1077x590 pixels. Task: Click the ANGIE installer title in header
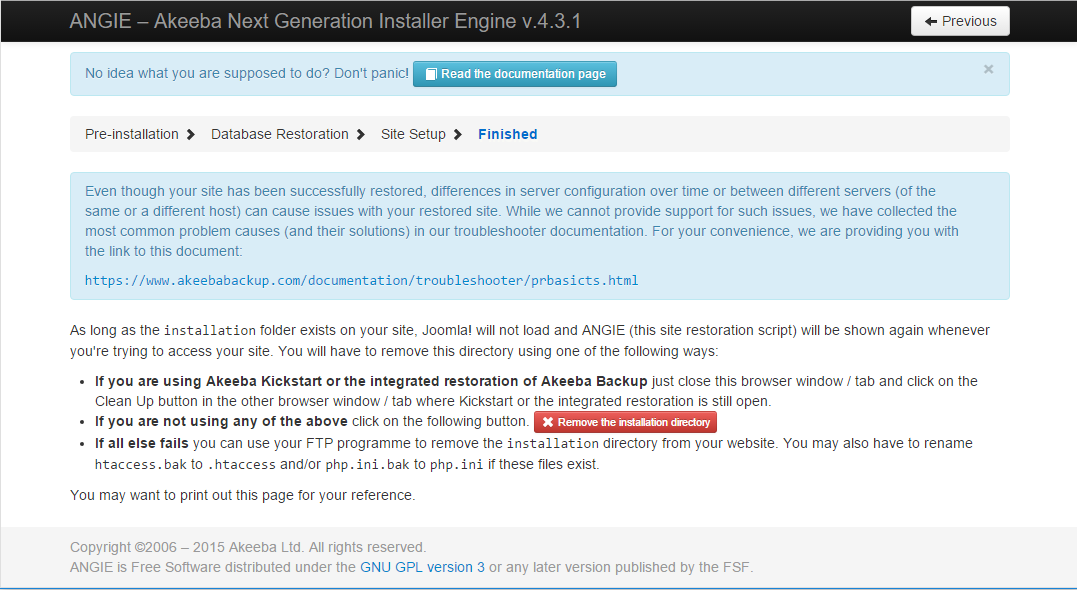(x=325, y=21)
